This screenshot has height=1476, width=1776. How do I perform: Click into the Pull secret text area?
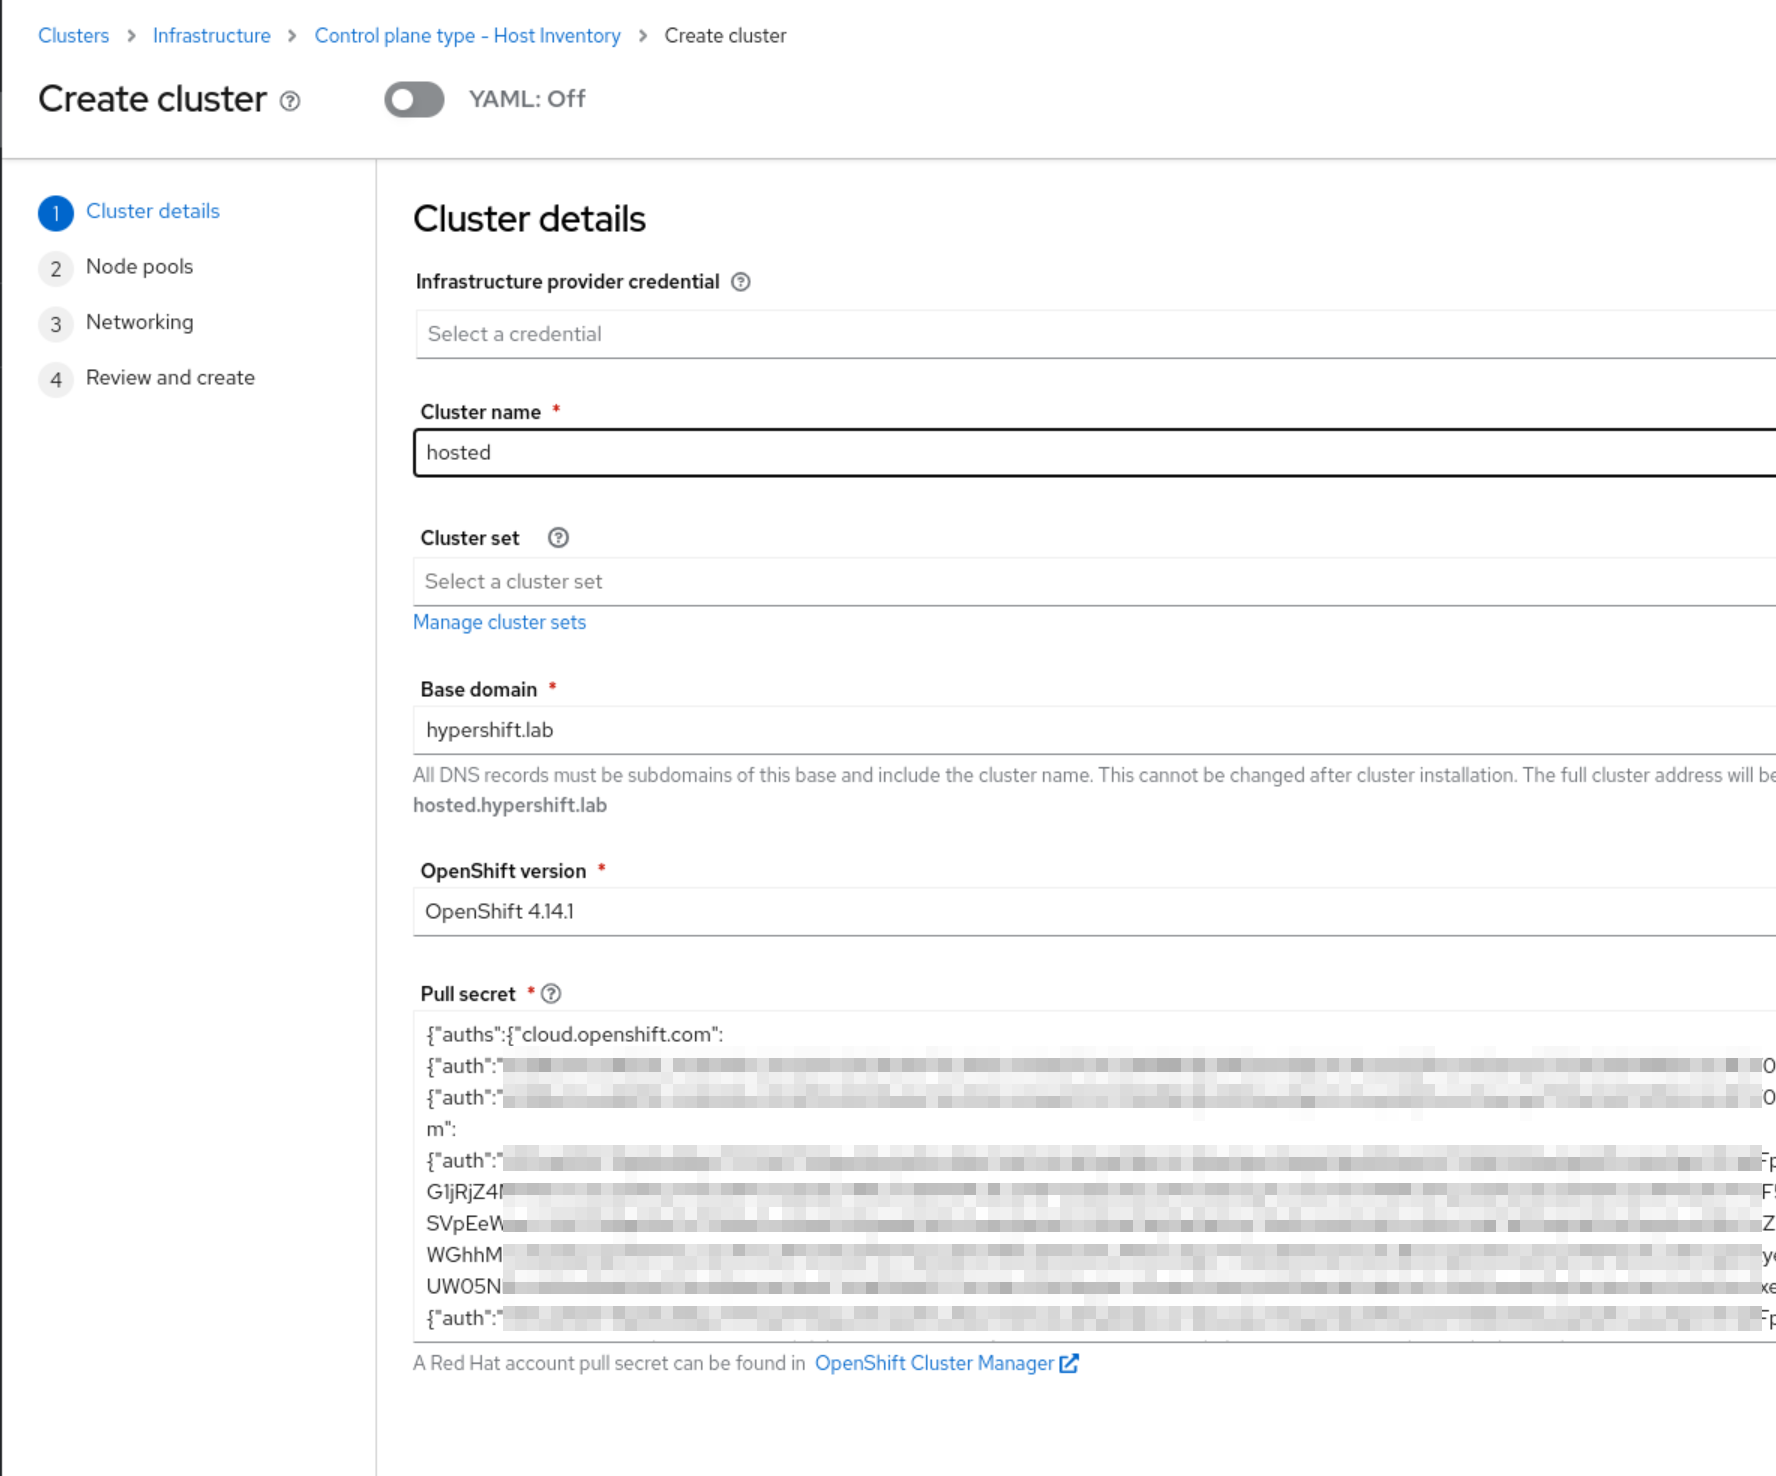[1095, 1176]
